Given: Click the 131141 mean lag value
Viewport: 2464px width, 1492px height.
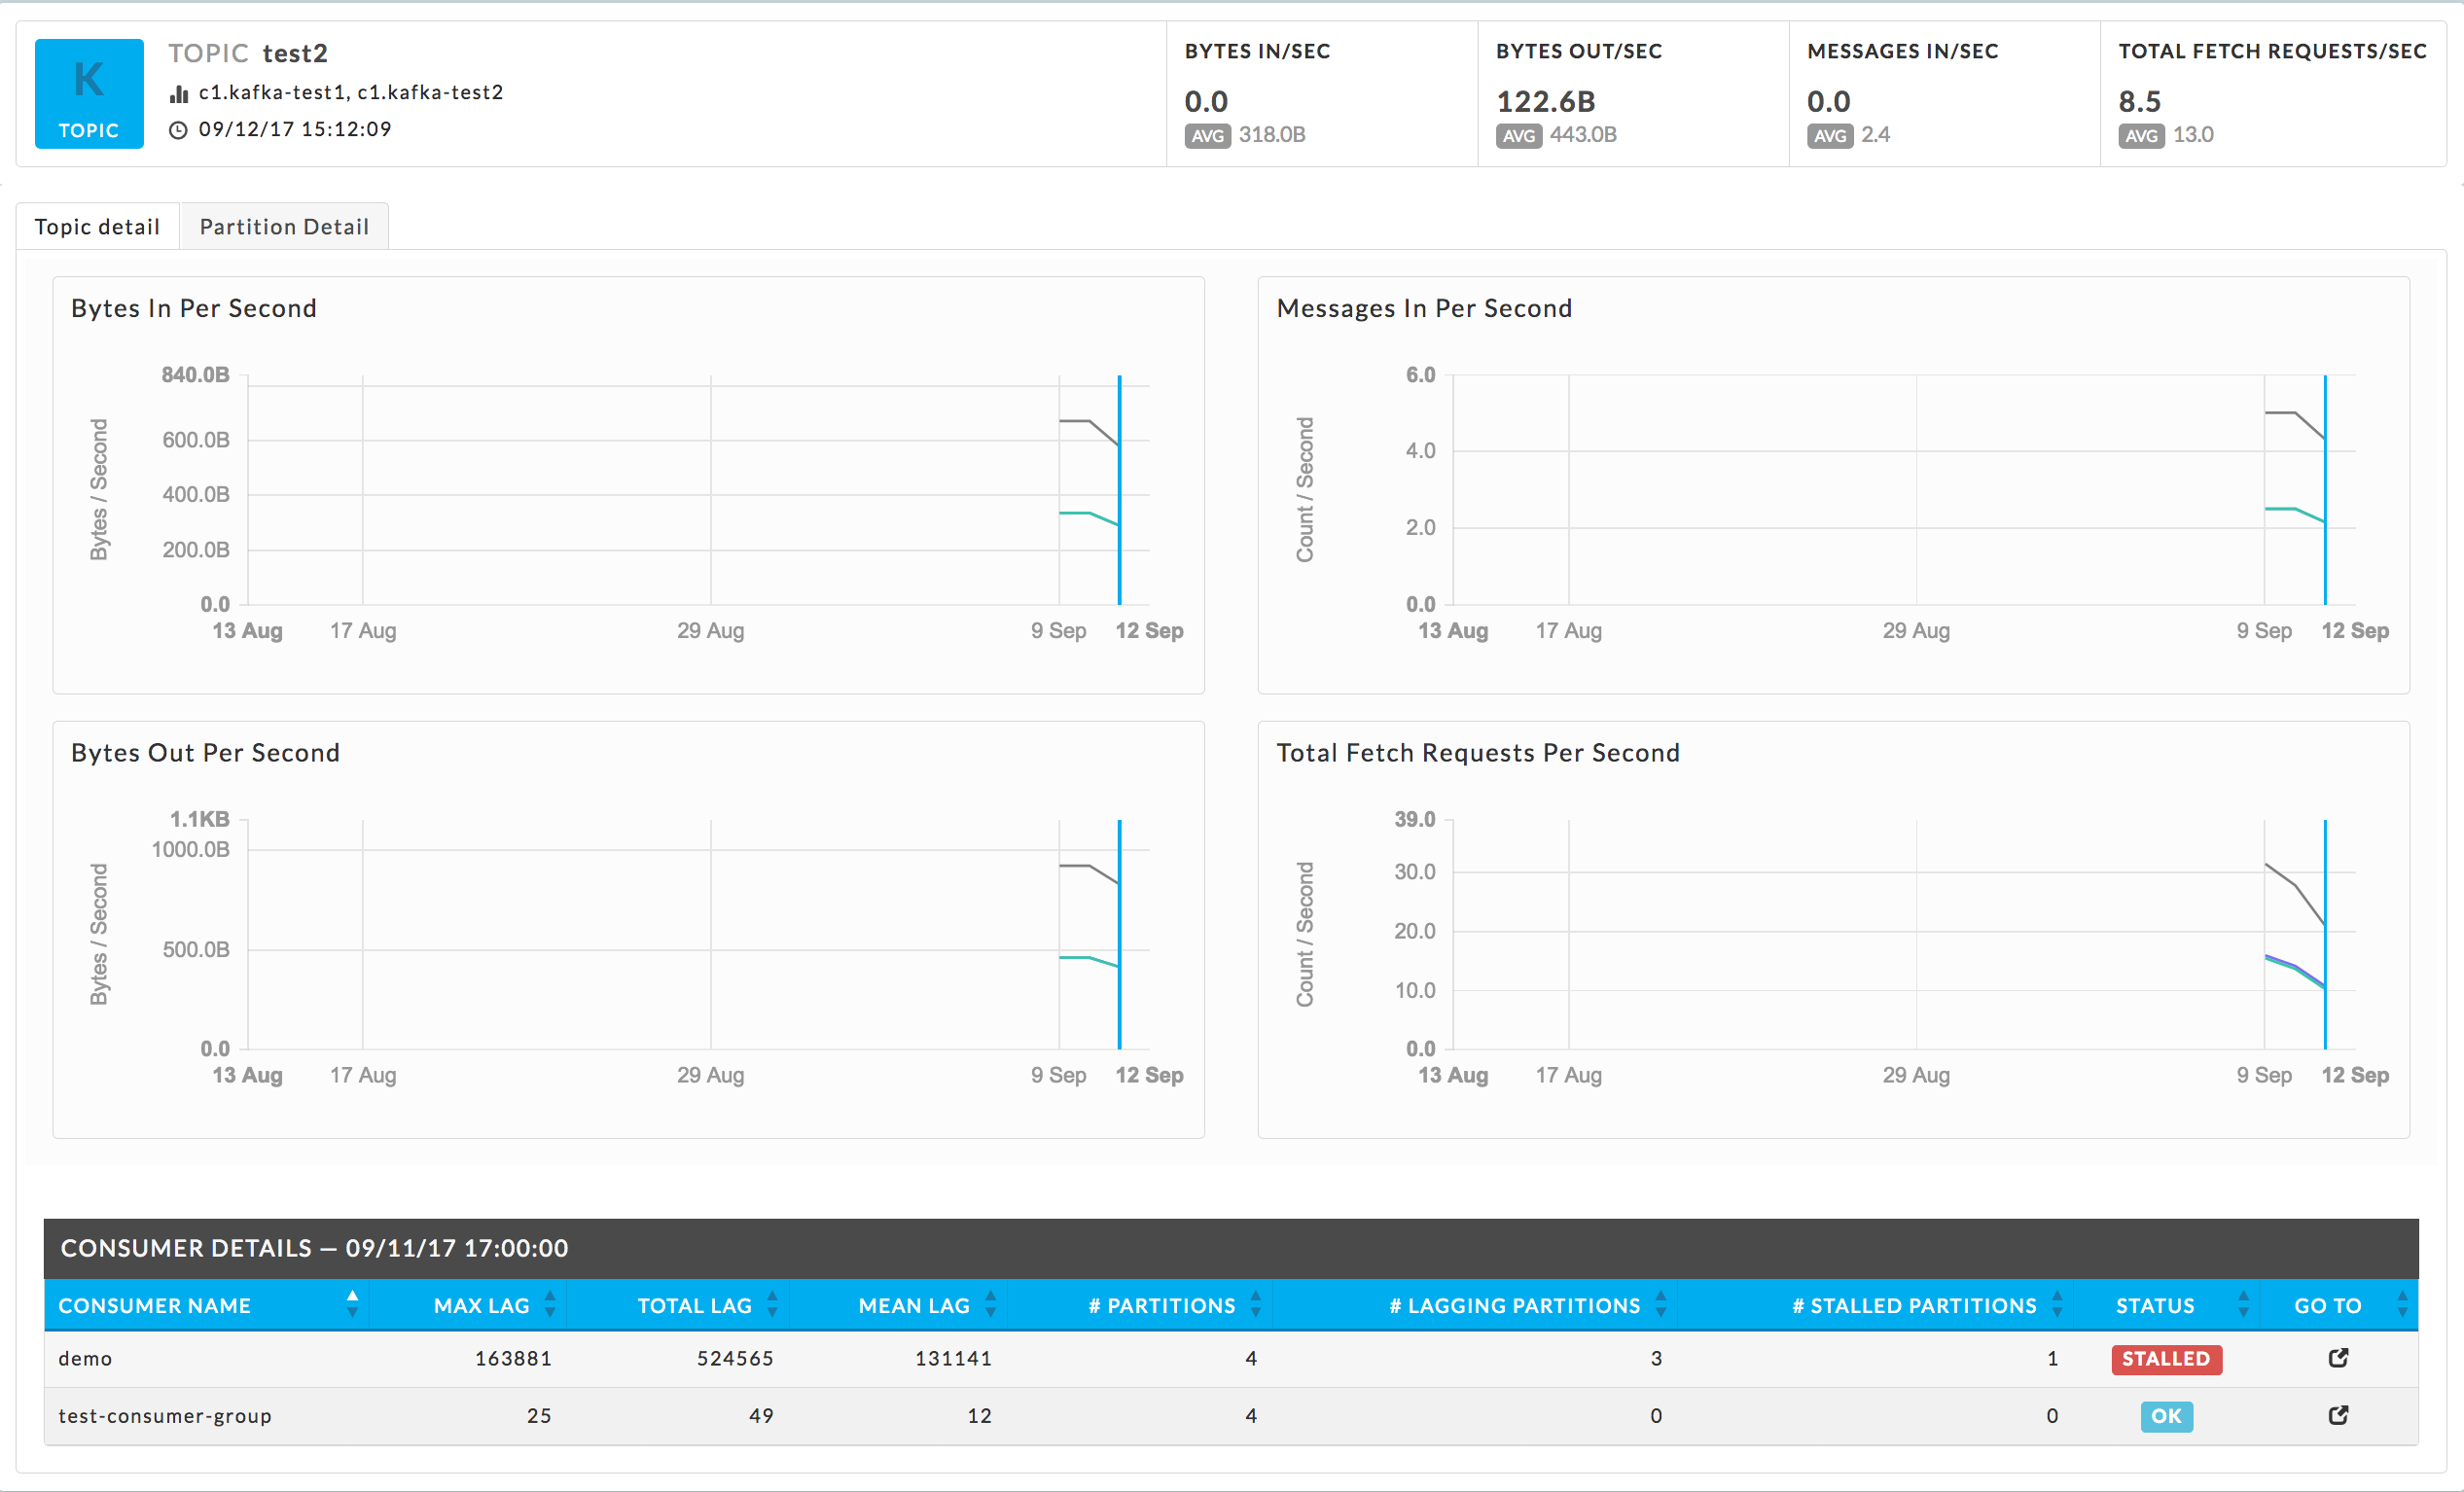Looking at the screenshot, I should (x=953, y=1359).
